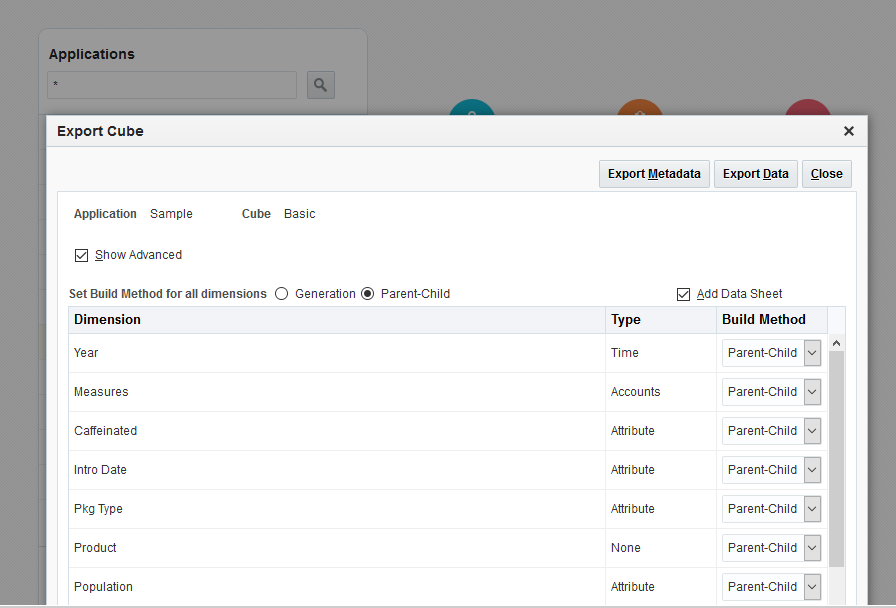Image resolution: width=896 pixels, height=608 pixels.
Task: Select the Intro Date dimension cell
Action: 337,470
